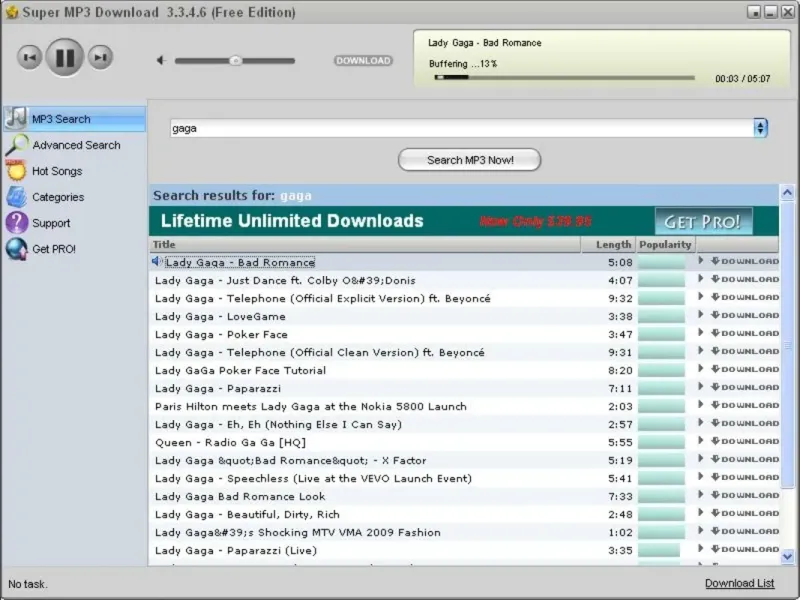Download Paris Hilton meets Lady Gaga track
Viewport: 800px width, 600px height.
point(745,405)
